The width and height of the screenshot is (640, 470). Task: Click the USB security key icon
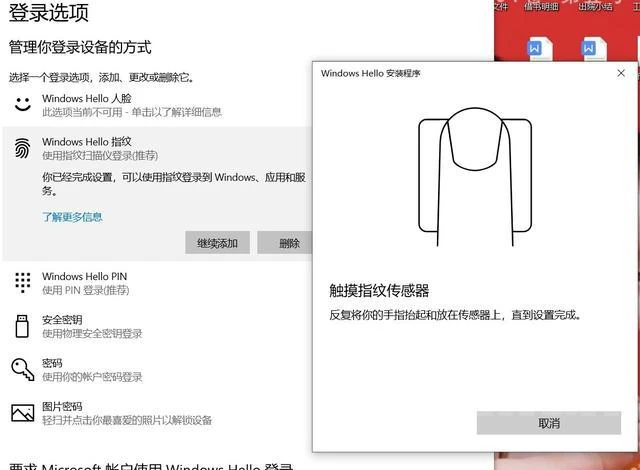(22, 326)
